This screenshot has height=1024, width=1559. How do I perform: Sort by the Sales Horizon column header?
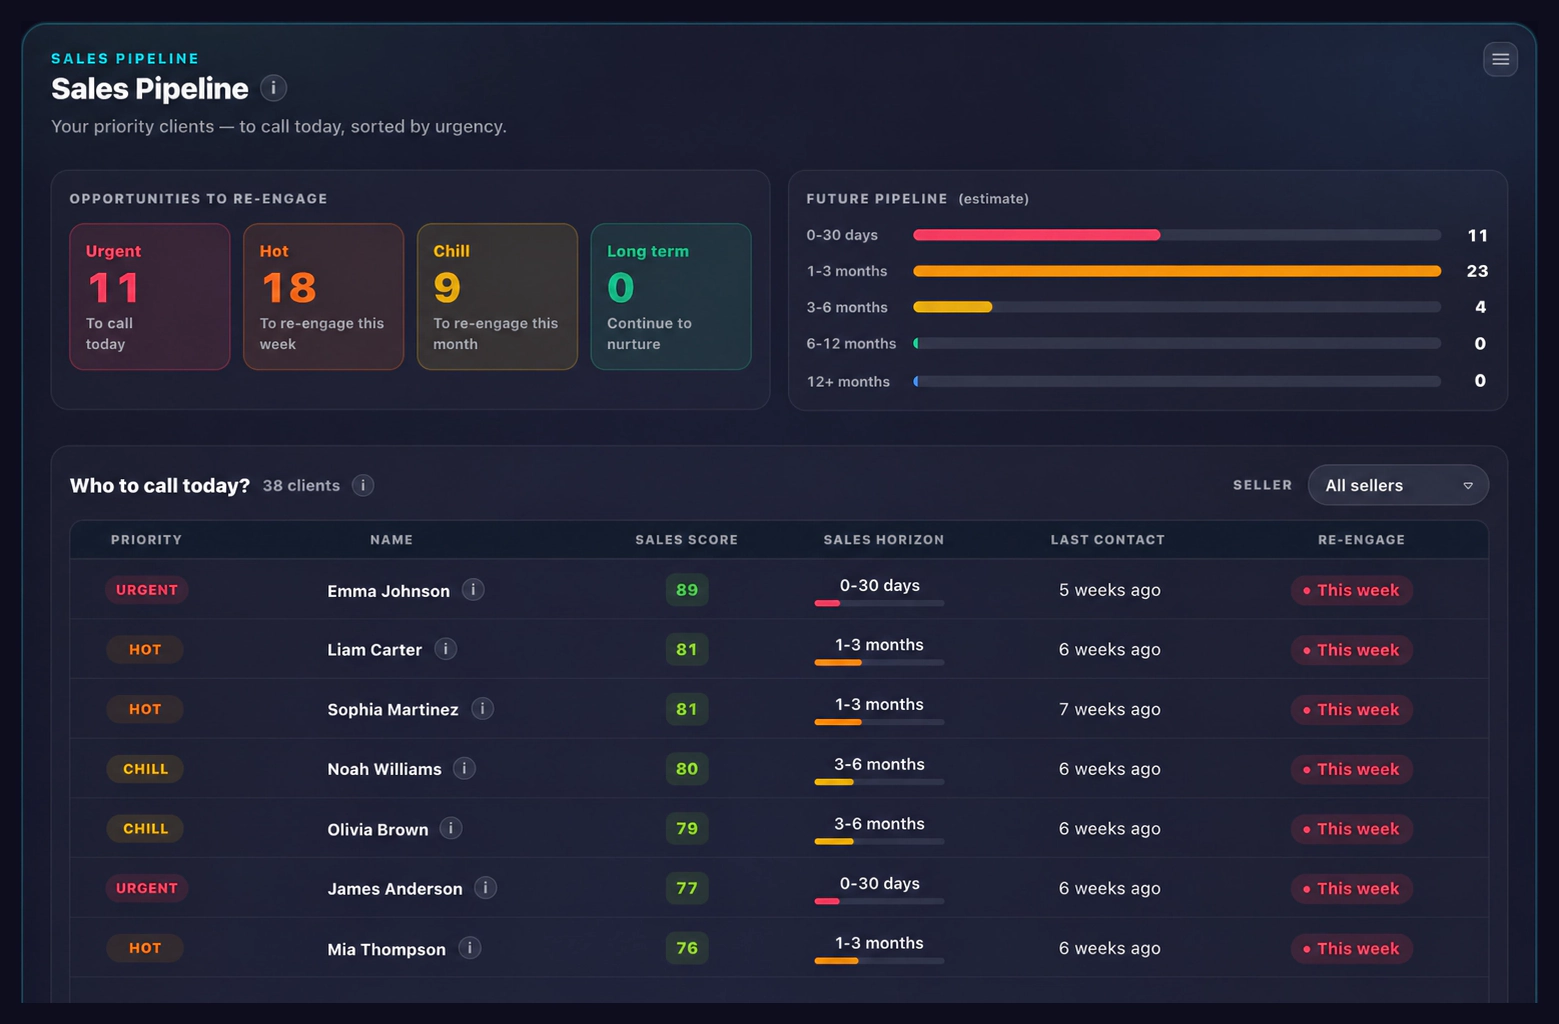[883, 540]
